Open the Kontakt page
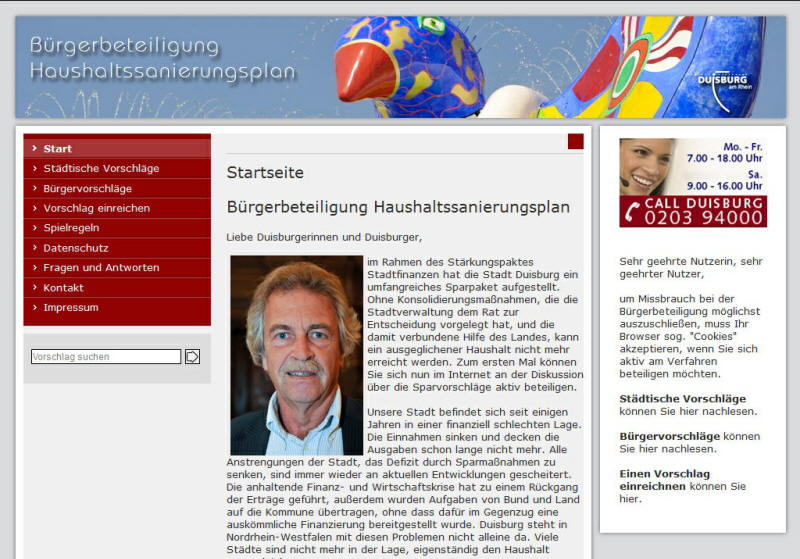This screenshot has width=800, height=559. [117, 288]
